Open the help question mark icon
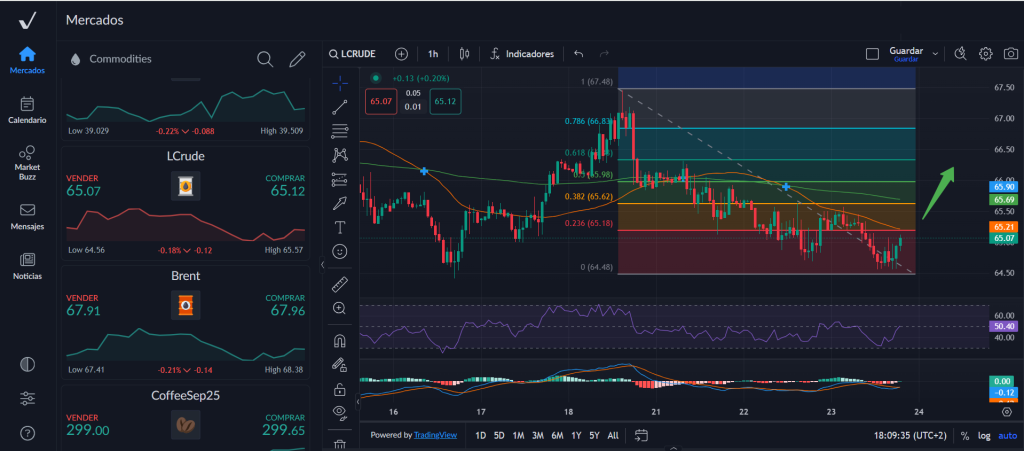The image size is (1024, 451). pos(27,432)
